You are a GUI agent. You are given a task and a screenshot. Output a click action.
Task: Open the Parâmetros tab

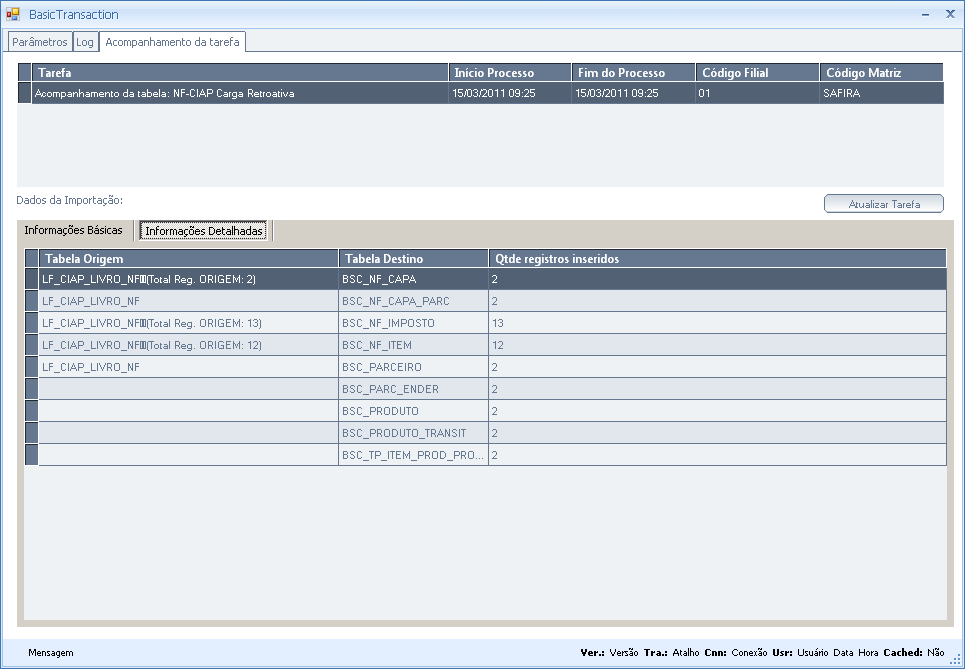(40, 42)
